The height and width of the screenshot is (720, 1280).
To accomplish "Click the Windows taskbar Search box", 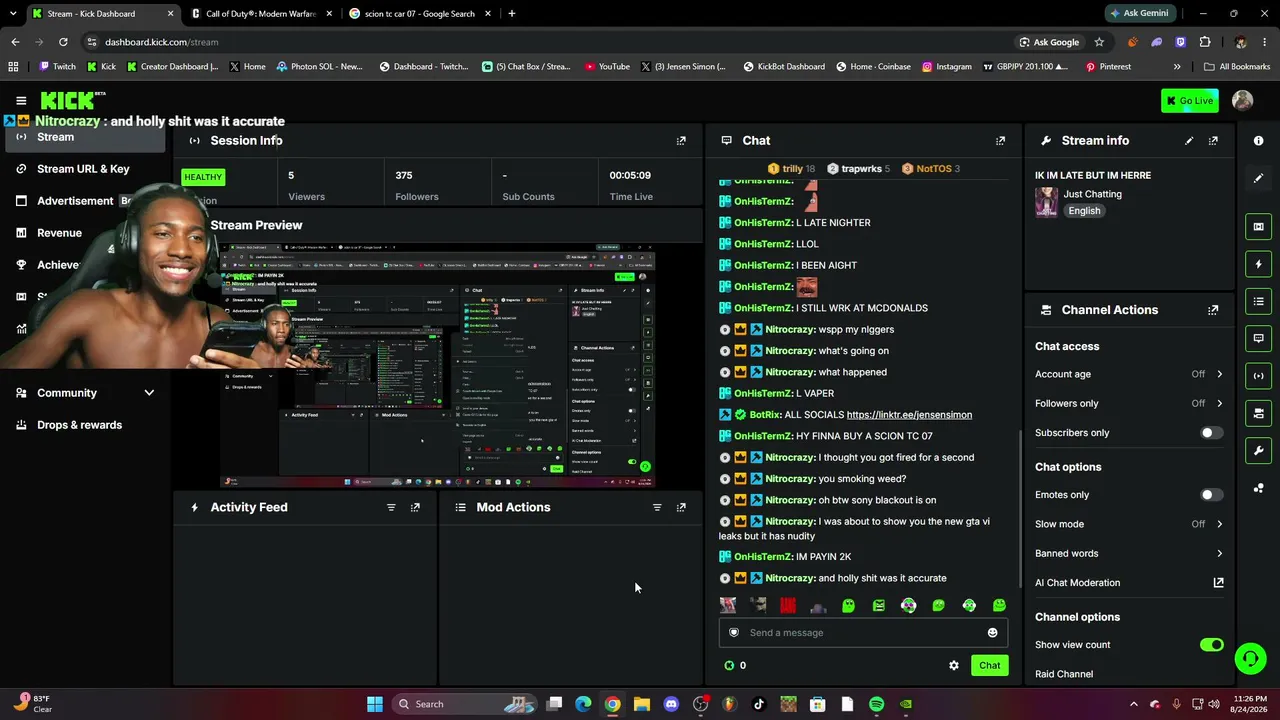I will pyautogui.click(x=465, y=704).
